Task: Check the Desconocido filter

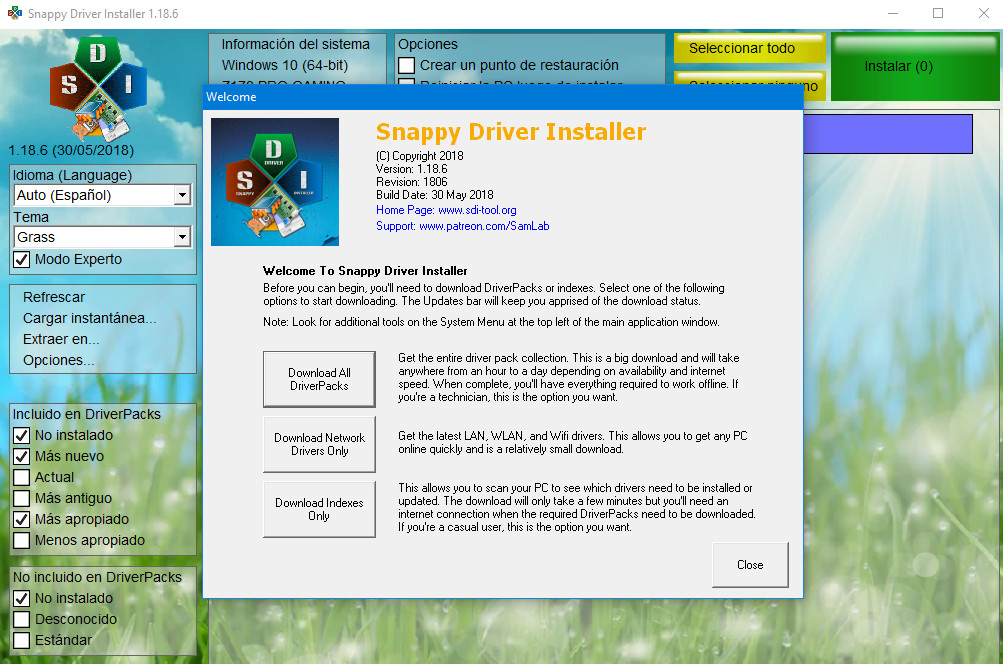Action: click(x=22, y=619)
